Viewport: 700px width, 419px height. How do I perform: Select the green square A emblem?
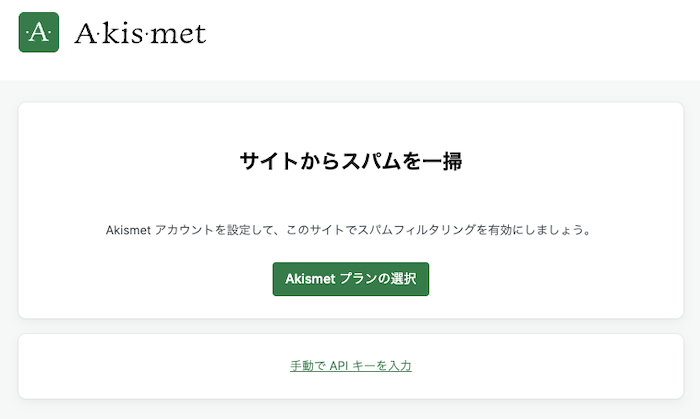click(x=39, y=32)
